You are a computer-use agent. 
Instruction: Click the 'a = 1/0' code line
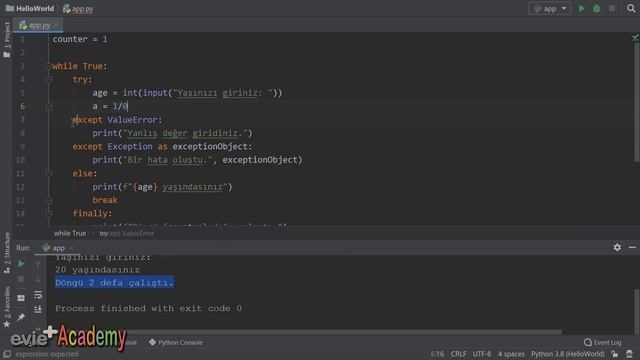pyautogui.click(x=110, y=107)
